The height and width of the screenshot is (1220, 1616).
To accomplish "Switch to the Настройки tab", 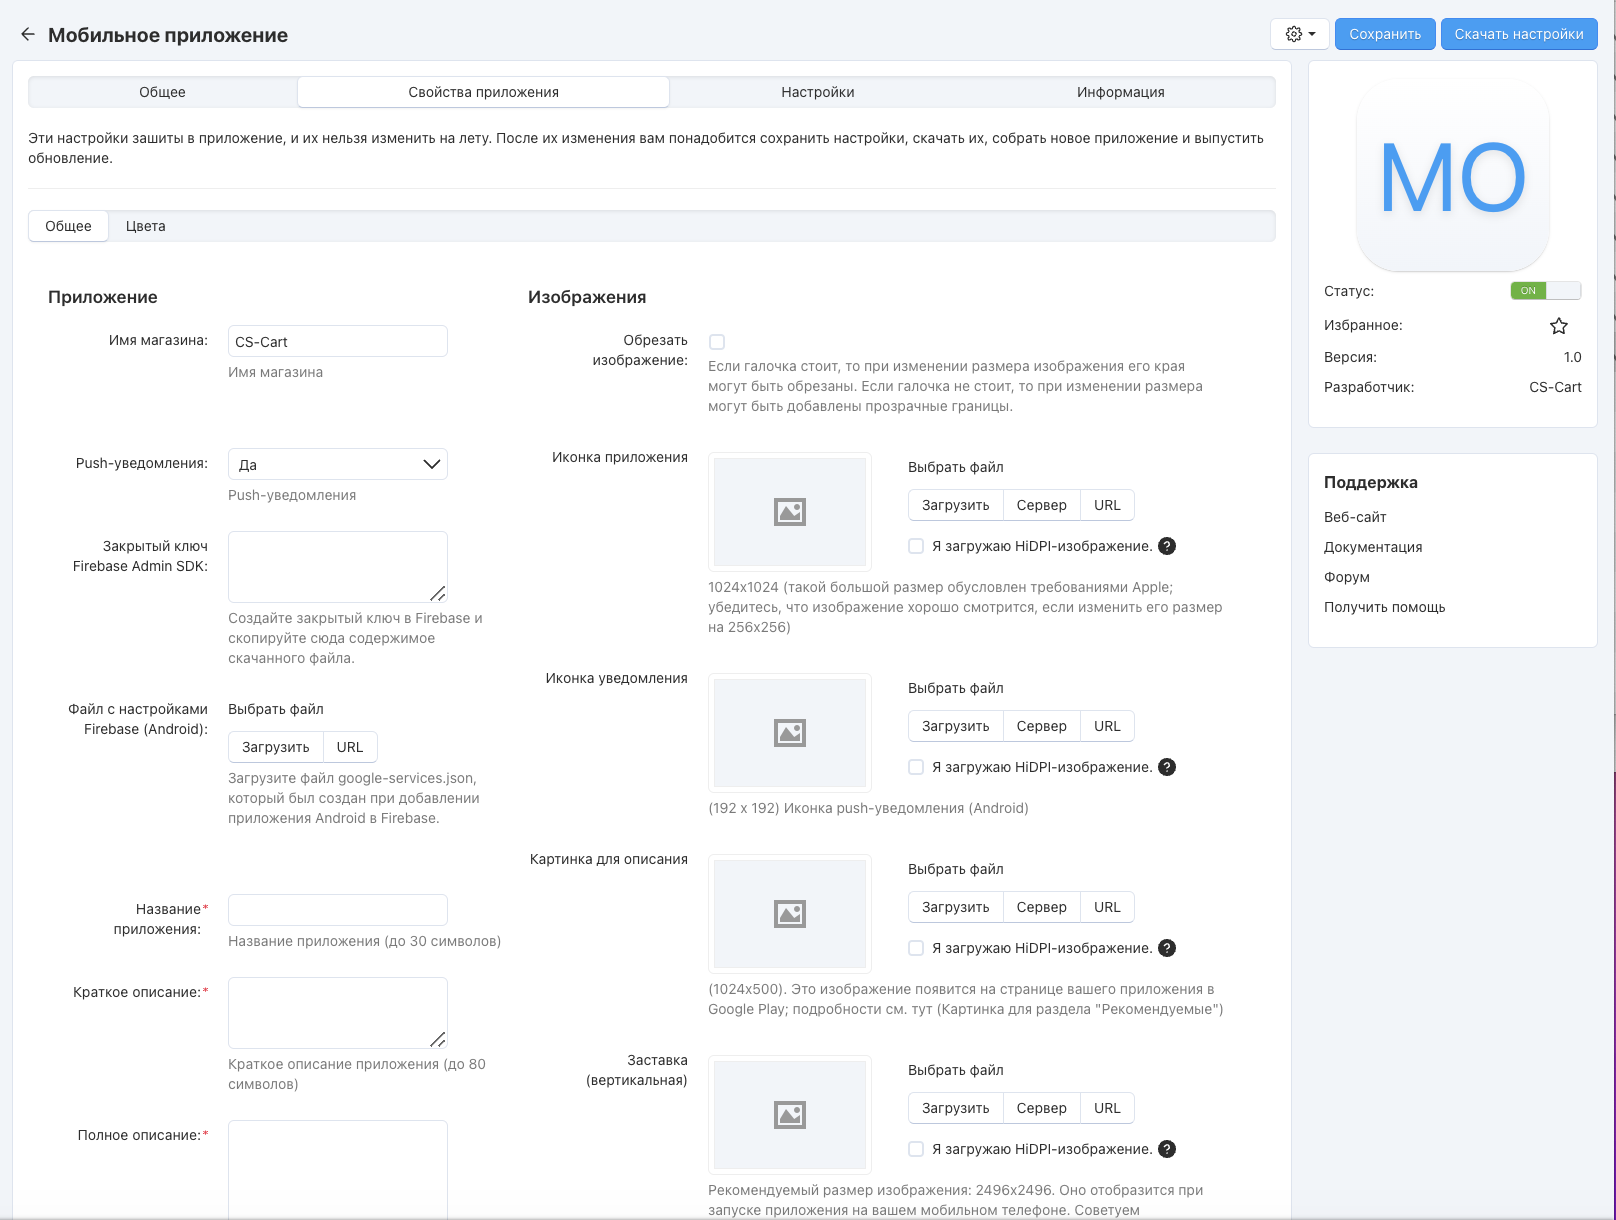I will coord(817,92).
